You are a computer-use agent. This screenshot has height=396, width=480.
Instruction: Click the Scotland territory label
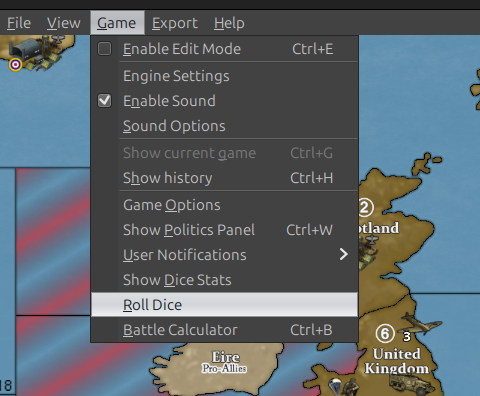coord(379,228)
